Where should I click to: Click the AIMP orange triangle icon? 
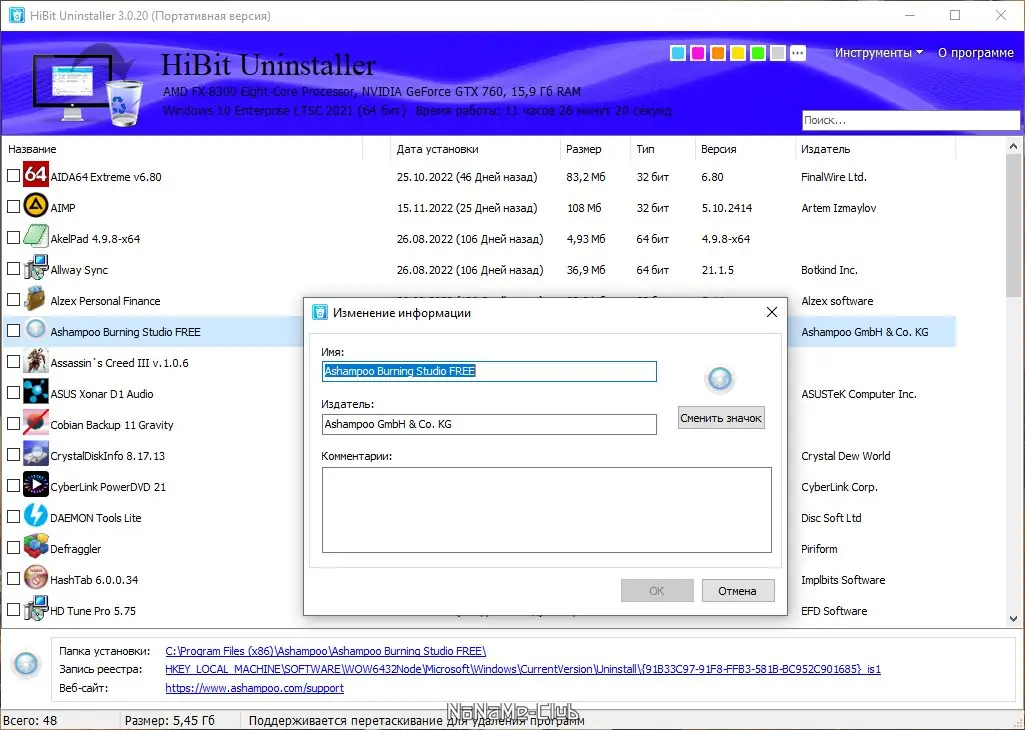coord(35,206)
